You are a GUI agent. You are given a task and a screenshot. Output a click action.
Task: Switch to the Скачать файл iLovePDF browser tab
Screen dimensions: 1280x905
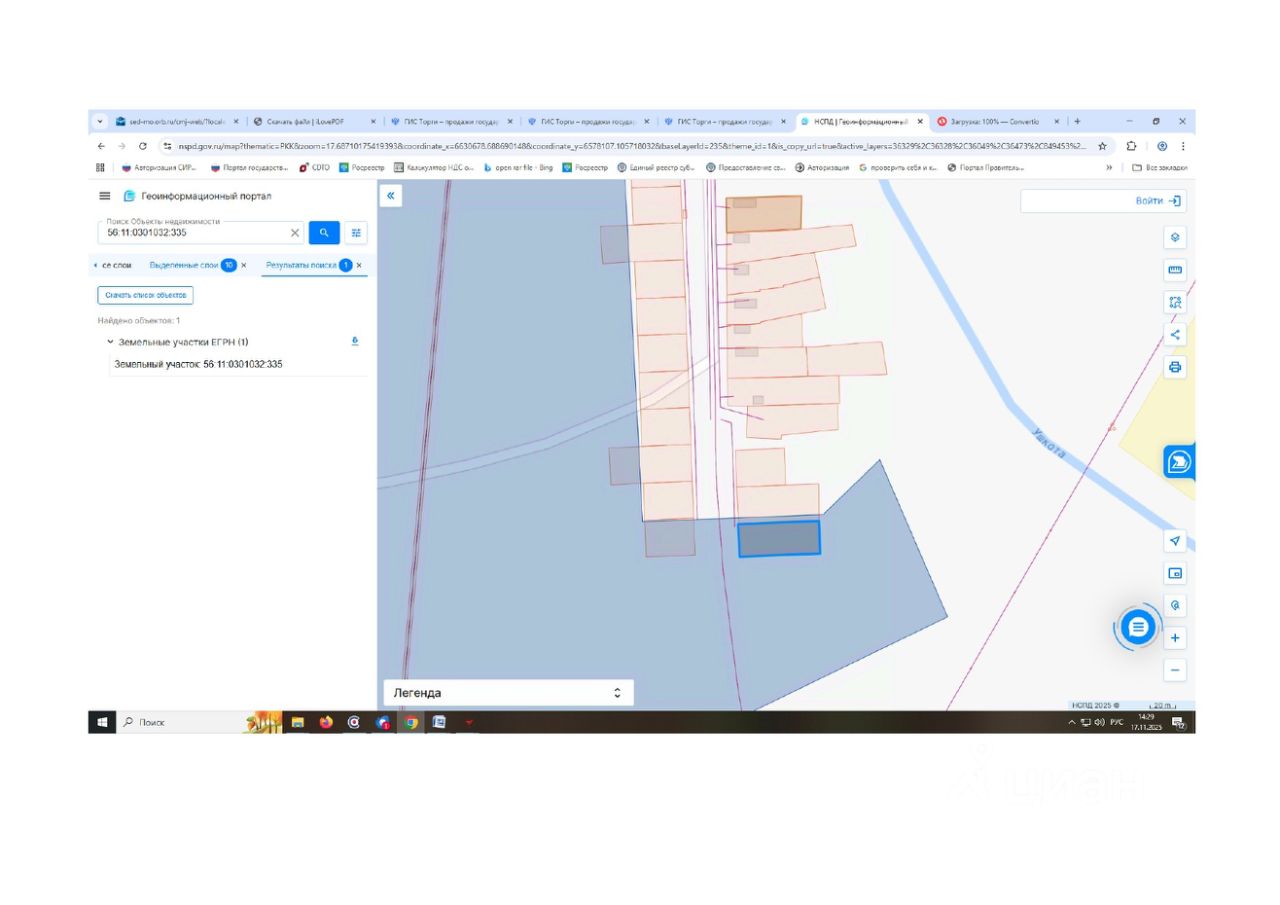coord(315,121)
